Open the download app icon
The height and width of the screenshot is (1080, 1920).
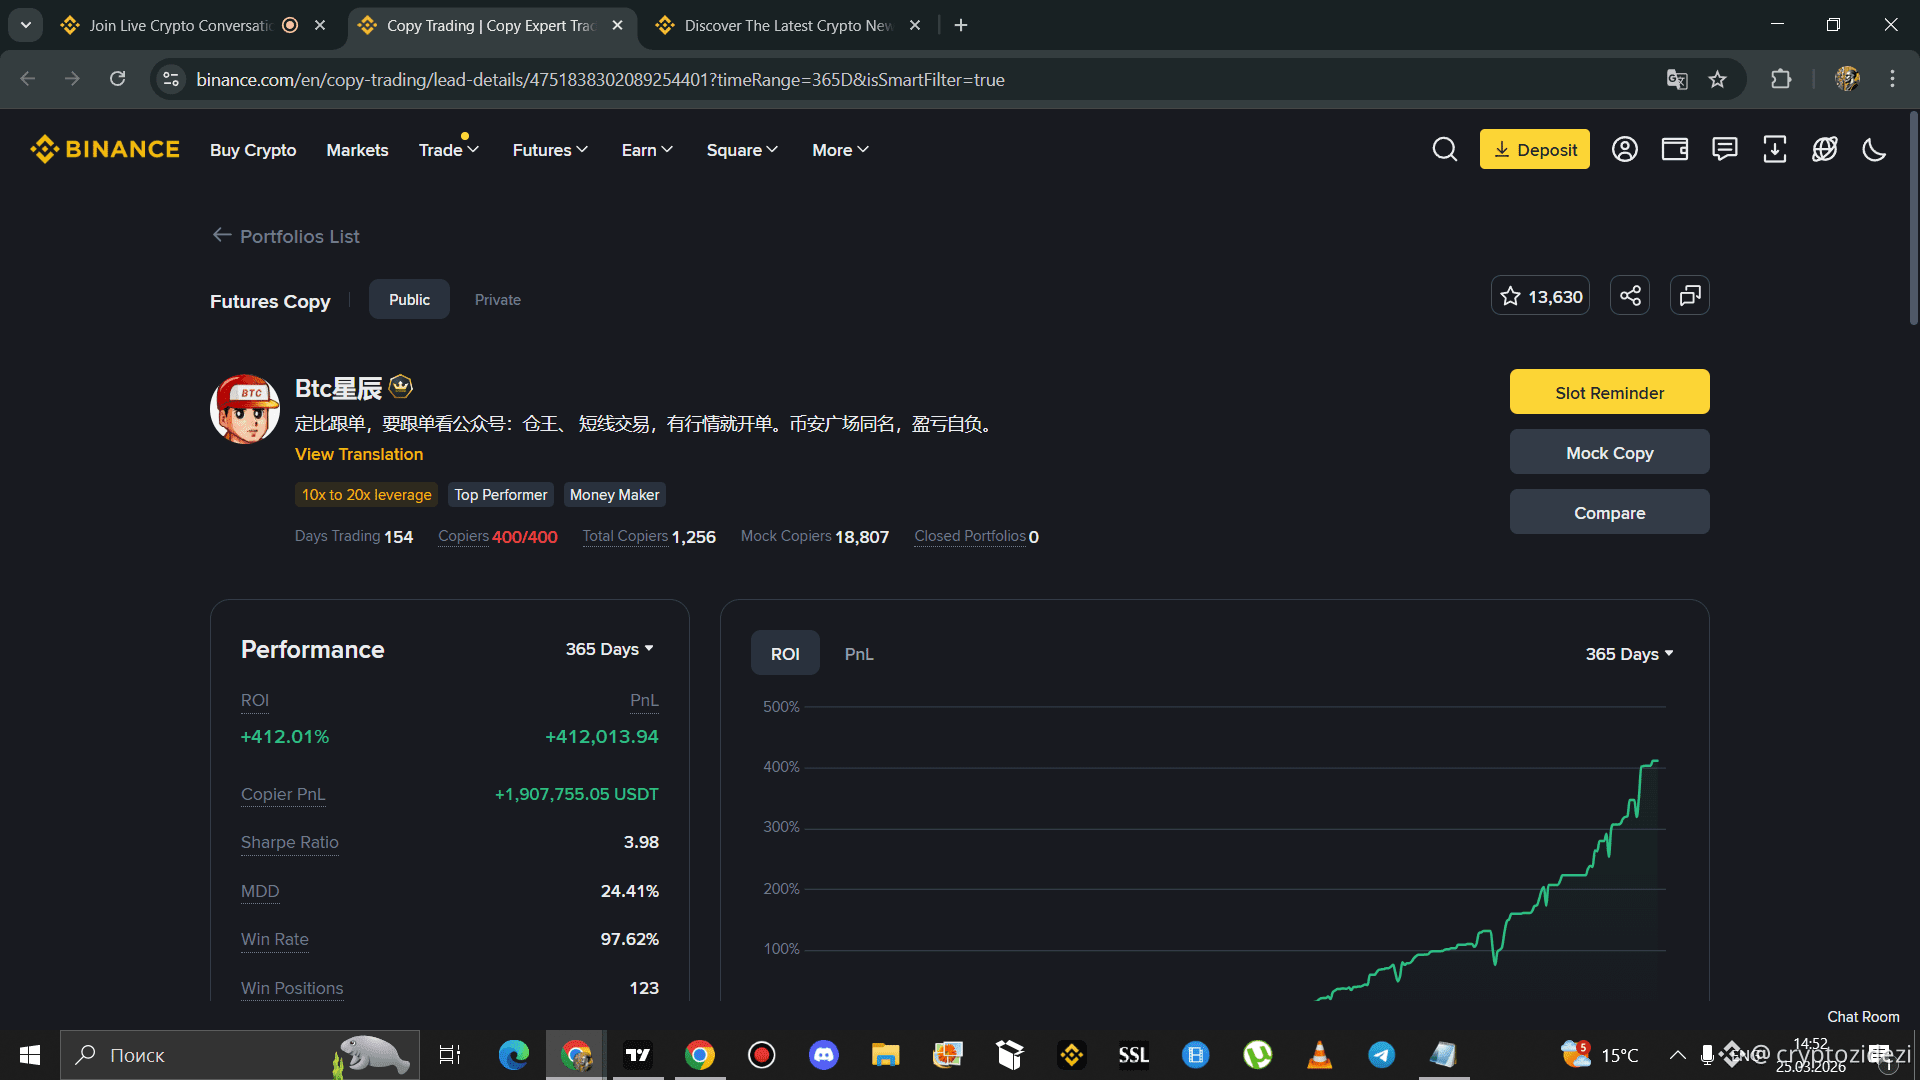(x=1775, y=150)
